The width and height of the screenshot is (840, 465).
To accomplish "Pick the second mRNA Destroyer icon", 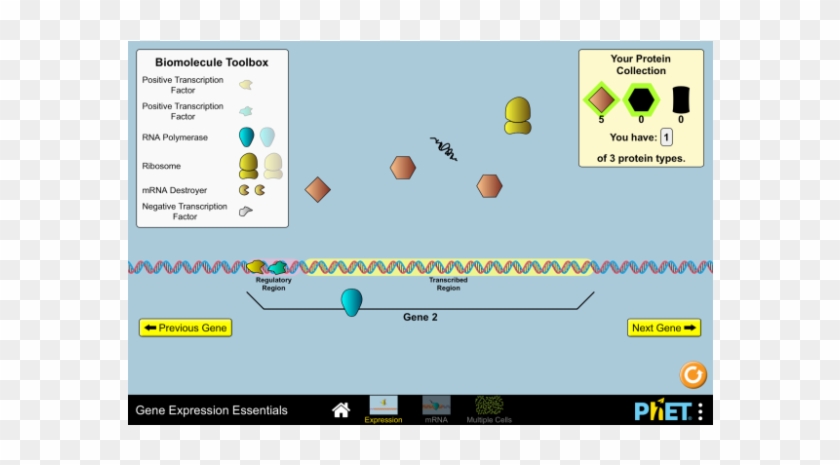I will click(260, 190).
